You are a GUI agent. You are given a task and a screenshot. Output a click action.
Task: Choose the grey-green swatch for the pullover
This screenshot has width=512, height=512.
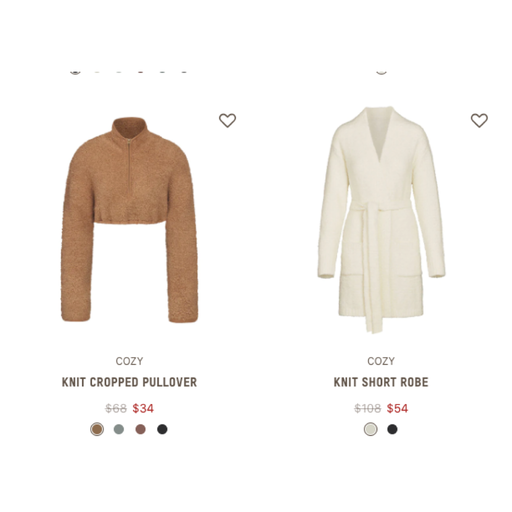[119, 429]
